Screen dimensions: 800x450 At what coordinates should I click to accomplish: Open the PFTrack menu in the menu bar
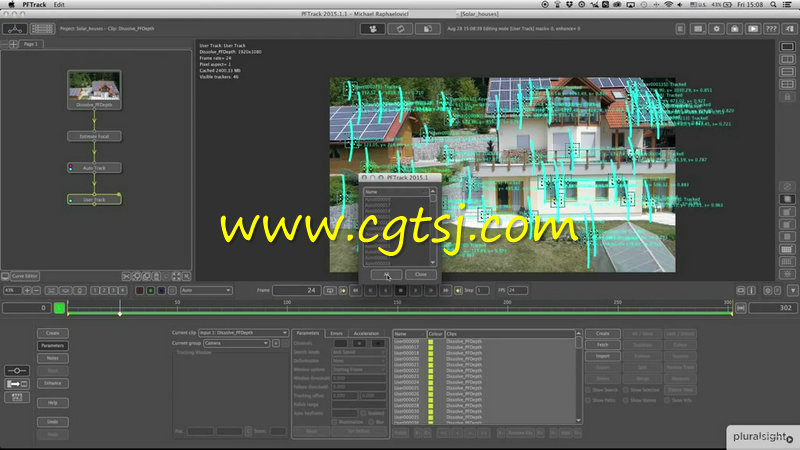34,4
